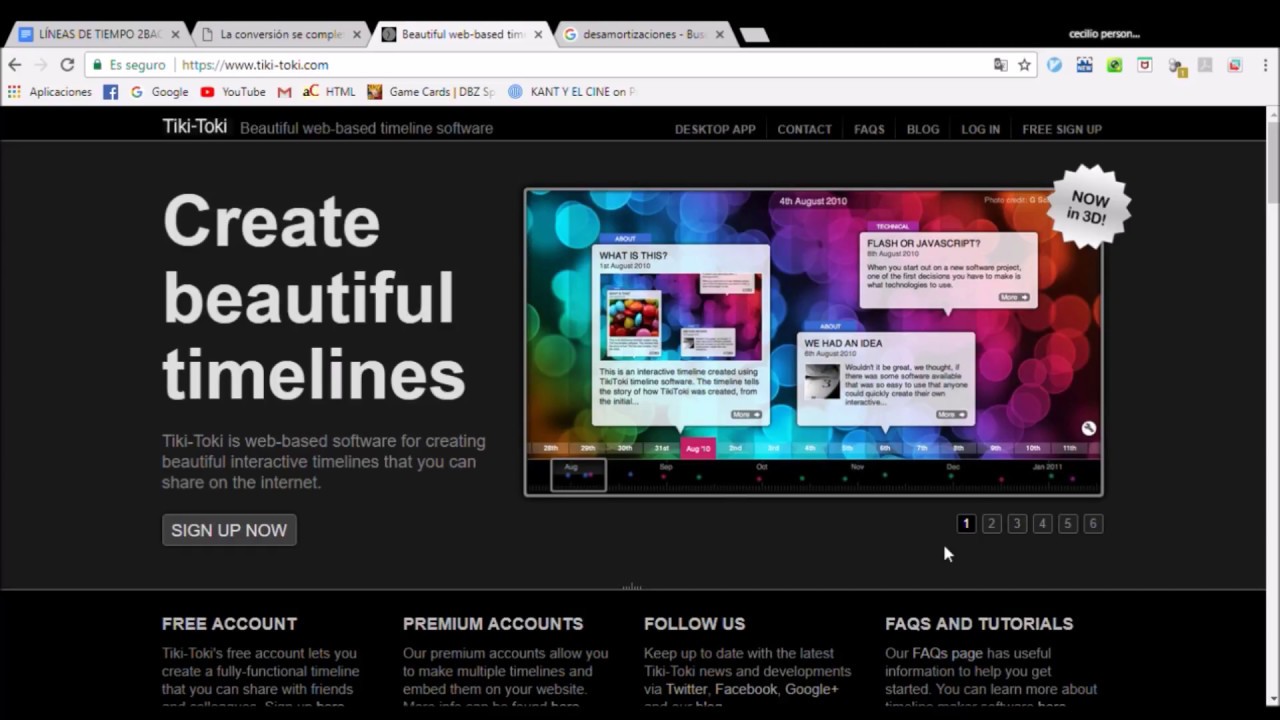
Task: Open the Game Cards | DBZ bookmark
Action: pyautogui.click(x=431, y=92)
